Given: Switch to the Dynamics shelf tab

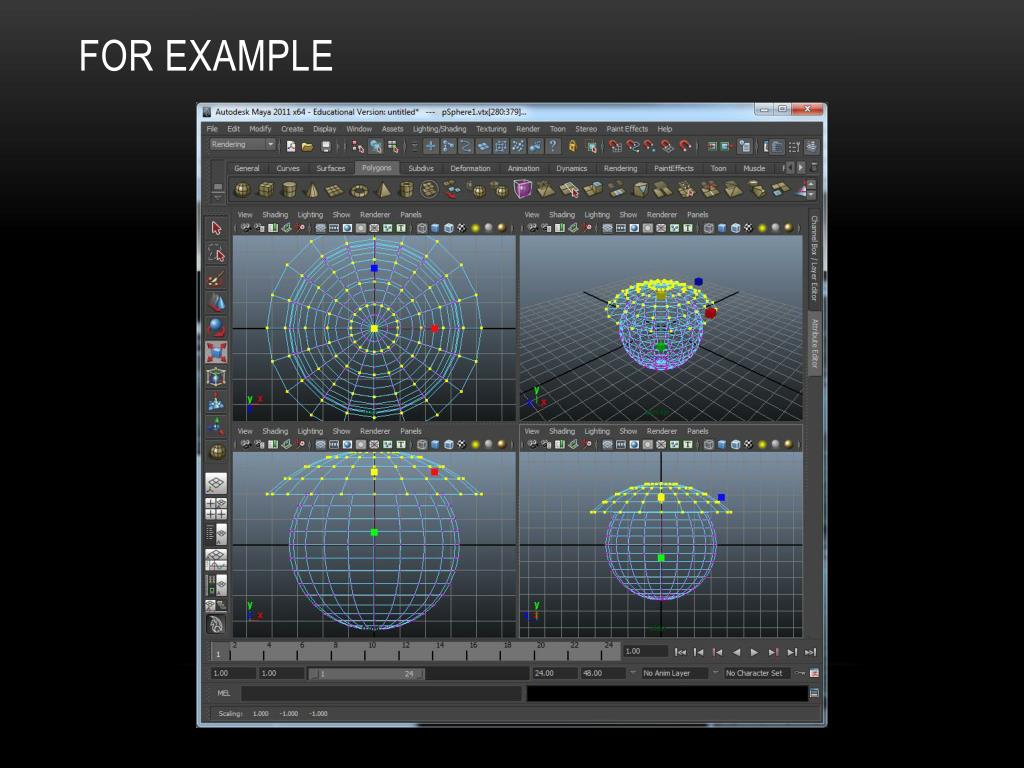Looking at the screenshot, I should coord(571,168).
